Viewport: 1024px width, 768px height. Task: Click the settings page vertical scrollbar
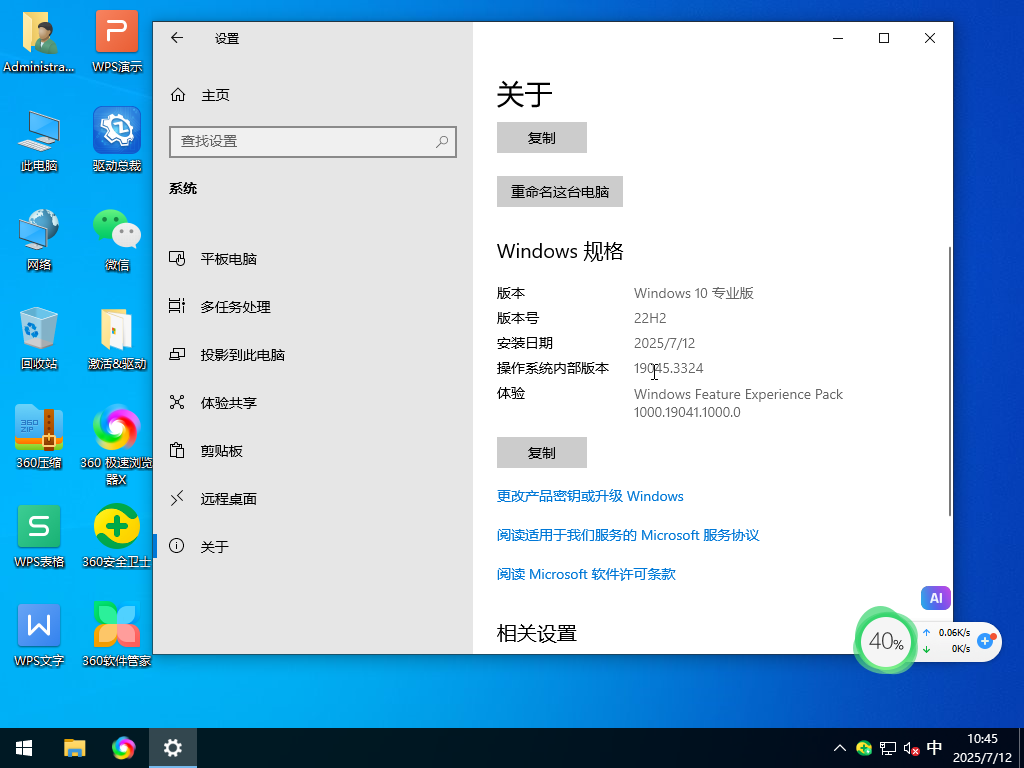coord(949,382)
